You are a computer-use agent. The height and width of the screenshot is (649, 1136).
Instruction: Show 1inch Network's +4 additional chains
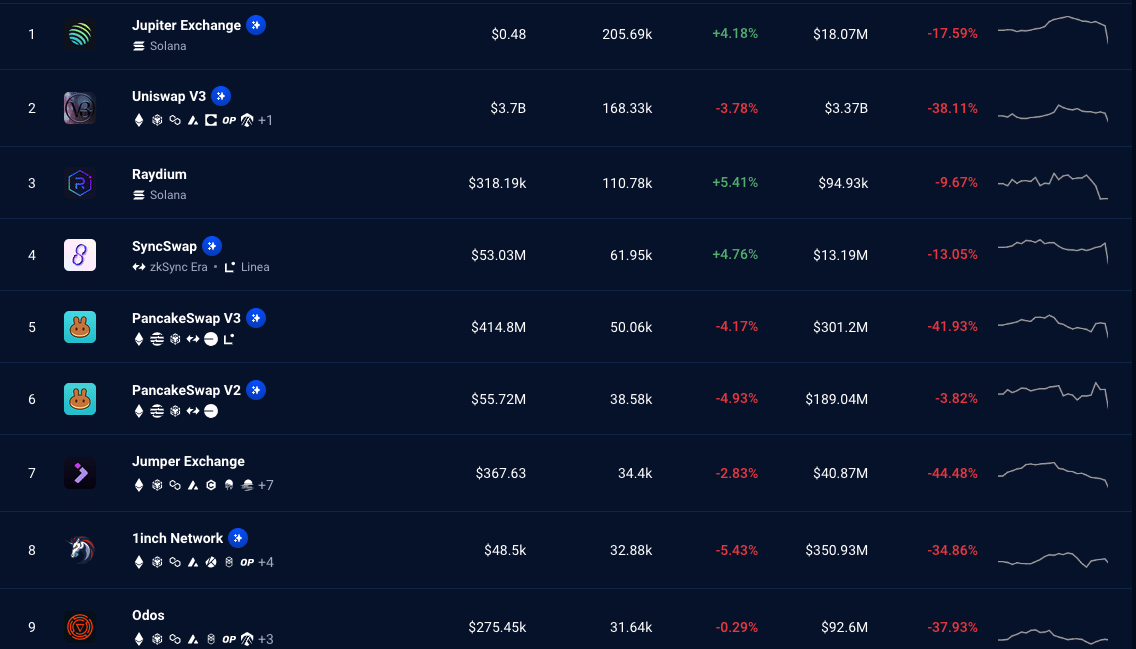[265, 563]
